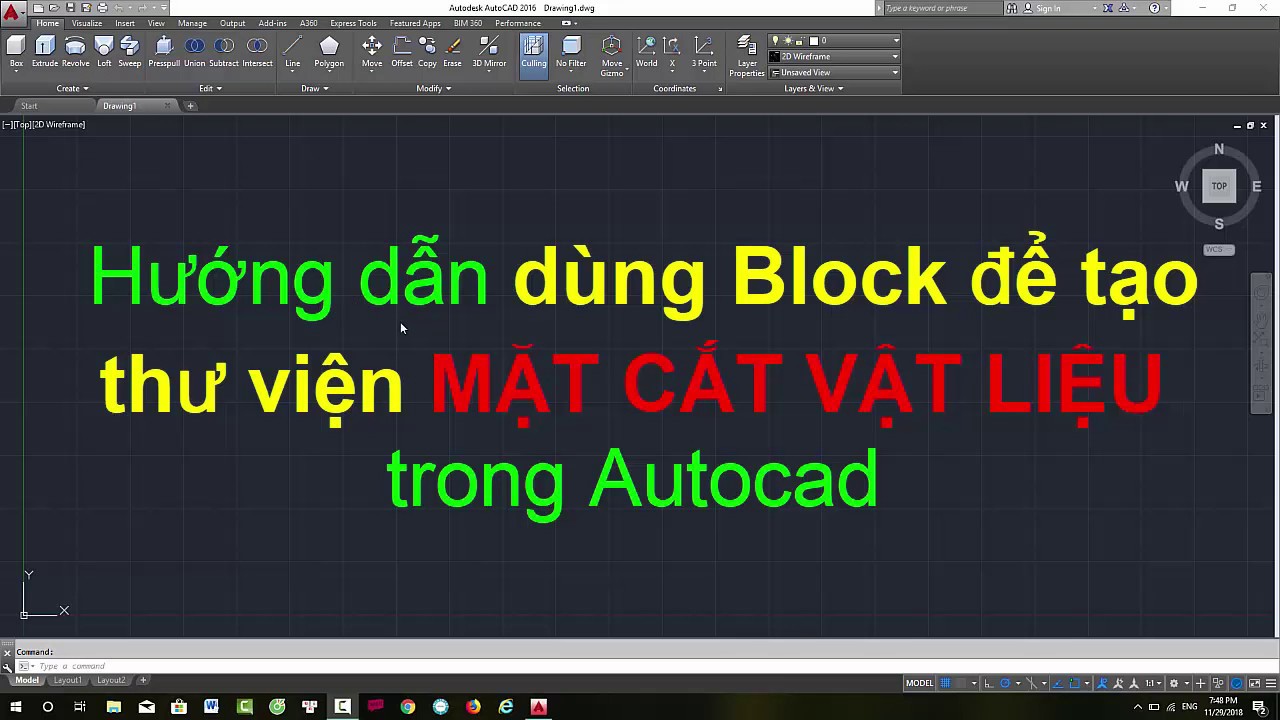
Task: Choose the 3 Point UCS tool
Action: [x=704, y=51]
